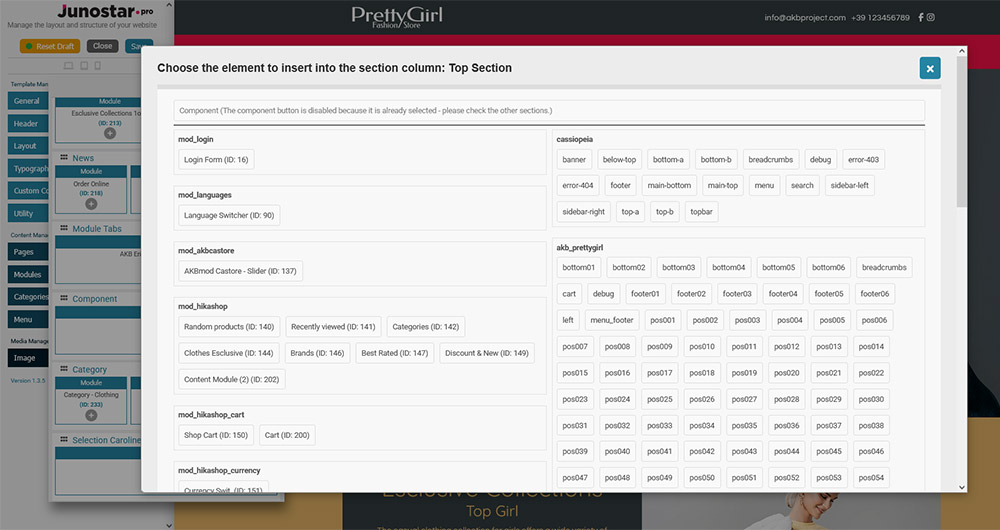
Task: Click the plus icon under Exclusive Collections module
Action: pyautogui.click(x=110, y=133)
